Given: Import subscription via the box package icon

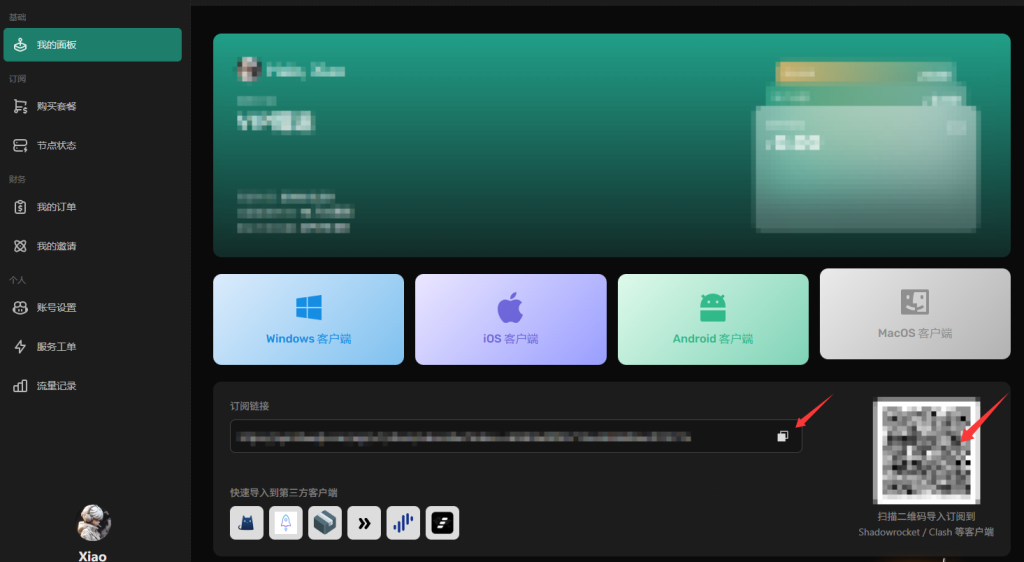Looking at the screenshot, I should [325, 523].
